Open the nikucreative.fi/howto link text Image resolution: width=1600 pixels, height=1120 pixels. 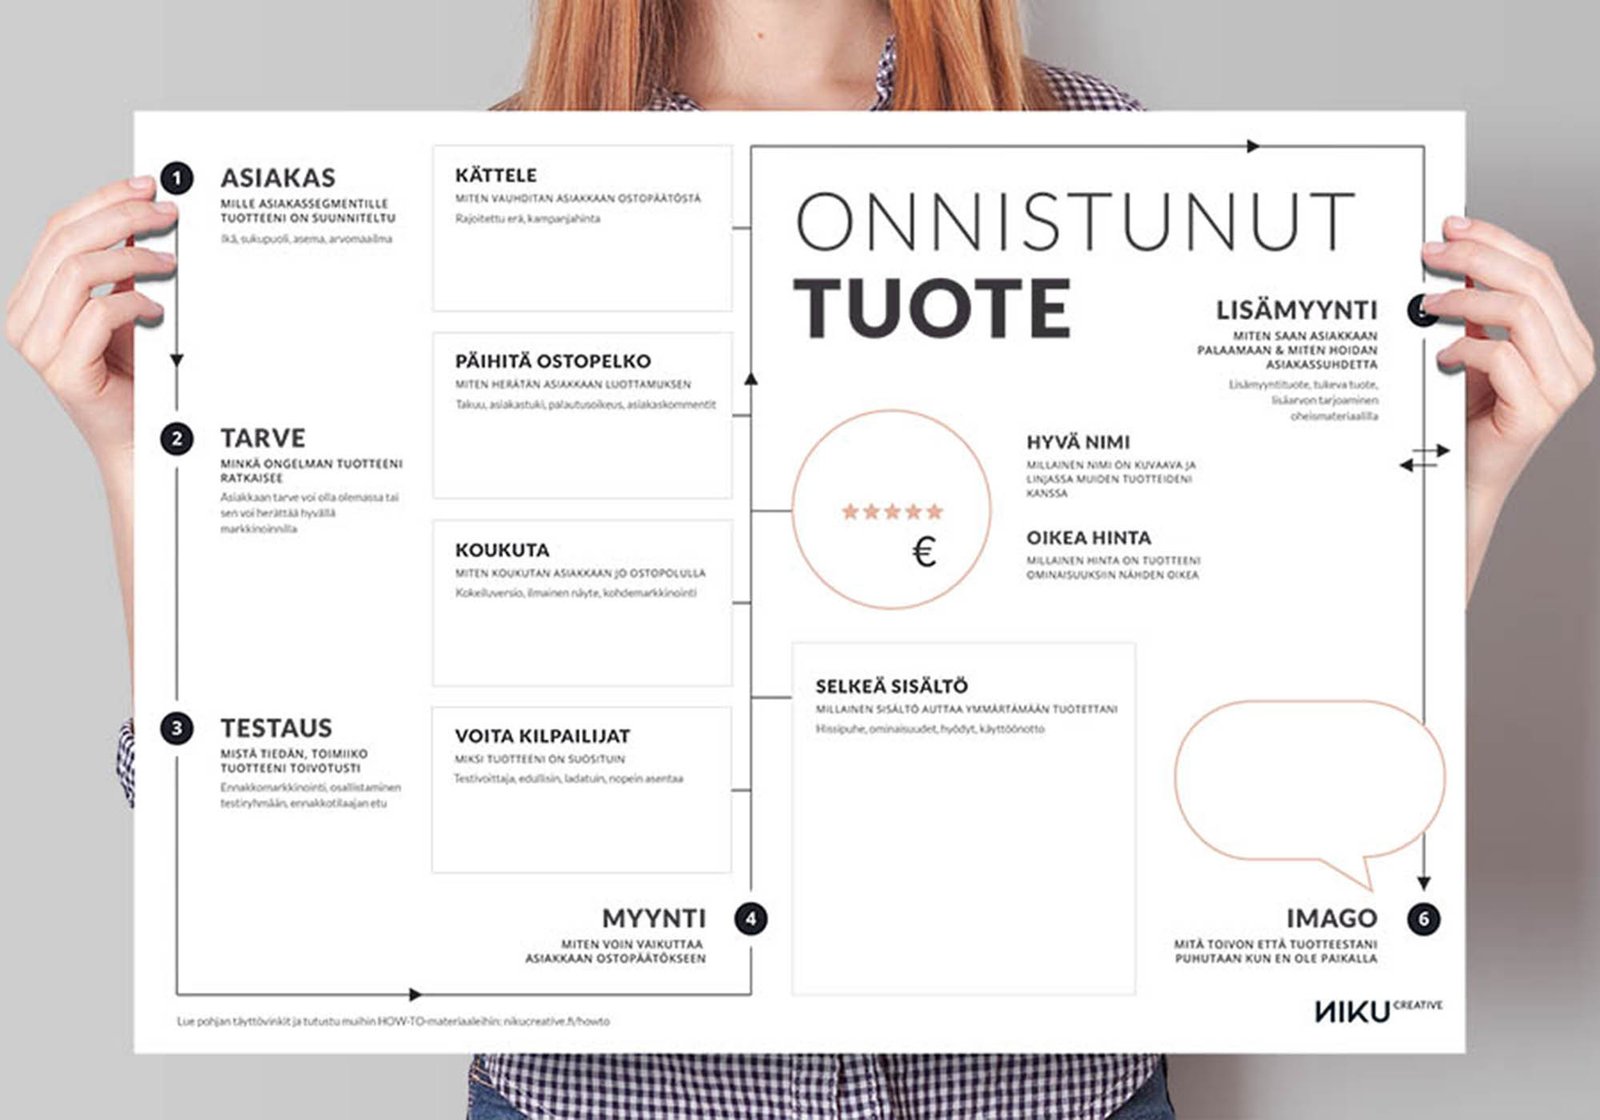pyautogui.click(x=556, y=1021)
